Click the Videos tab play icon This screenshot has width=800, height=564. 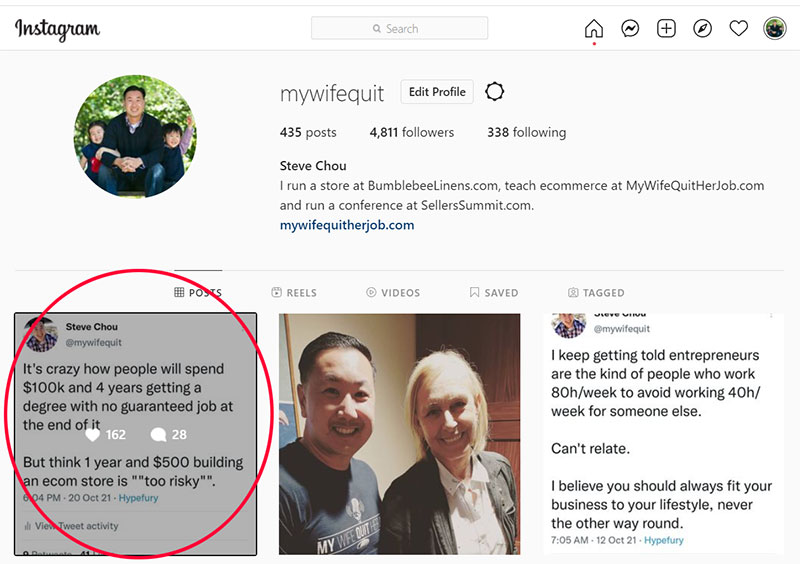(371, 292)
